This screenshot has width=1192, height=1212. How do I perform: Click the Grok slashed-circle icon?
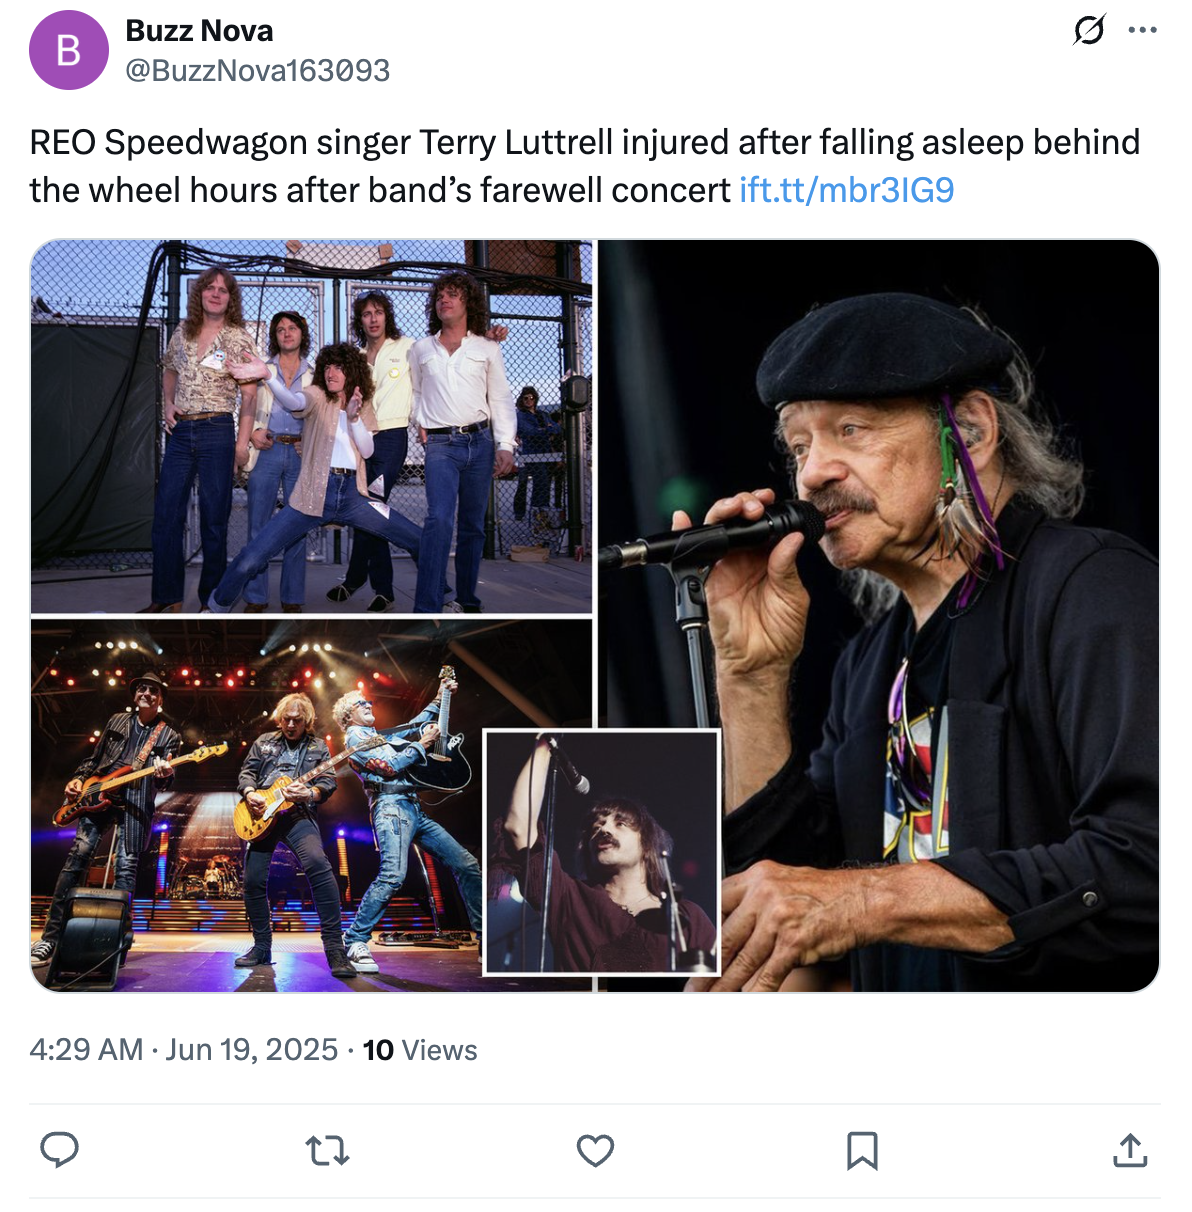(x=1088, y=30)
